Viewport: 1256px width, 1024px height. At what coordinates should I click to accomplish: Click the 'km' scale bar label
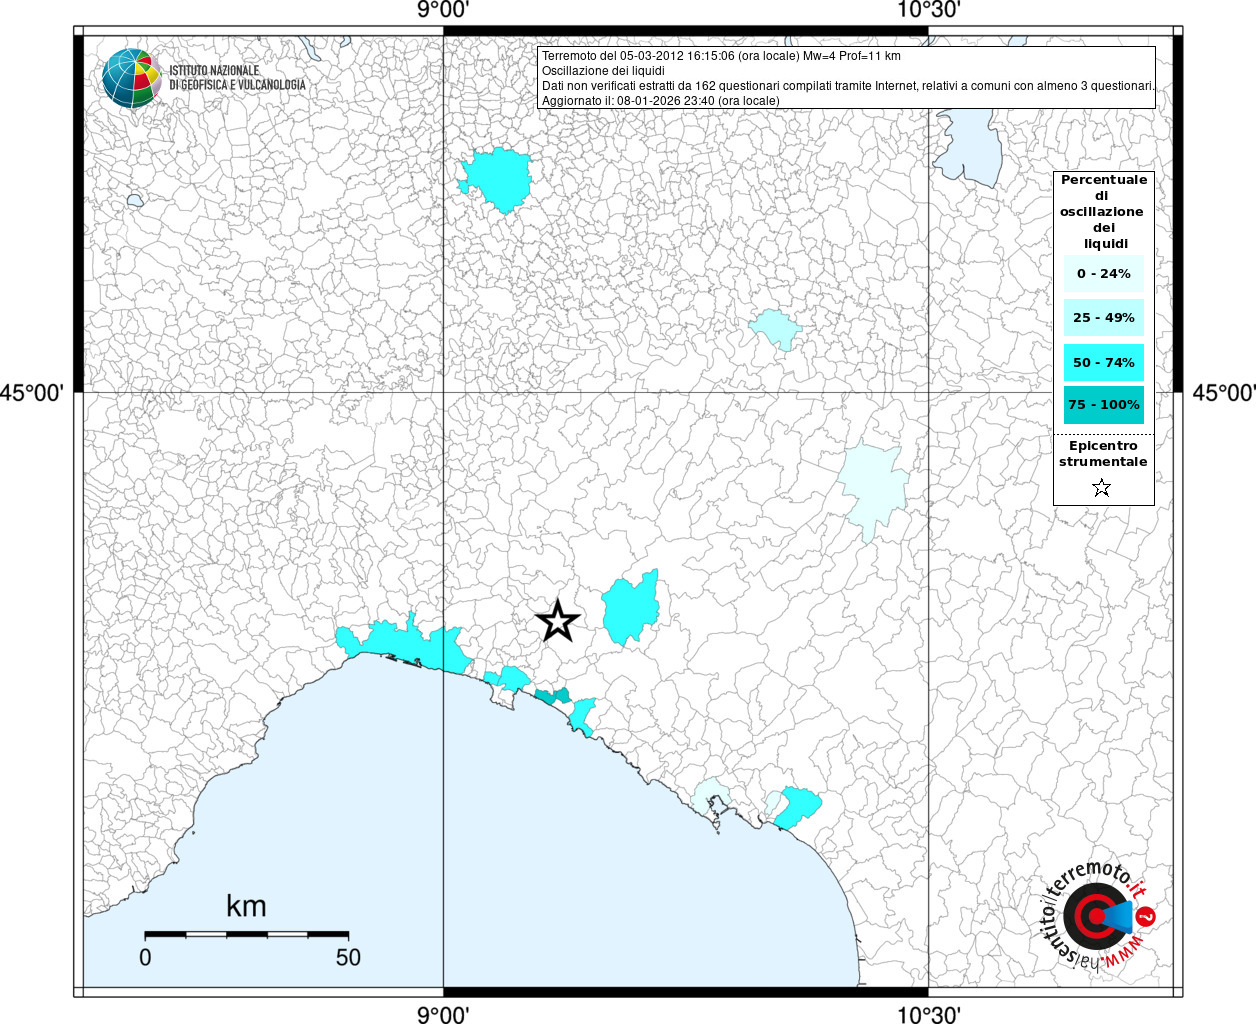246,906
